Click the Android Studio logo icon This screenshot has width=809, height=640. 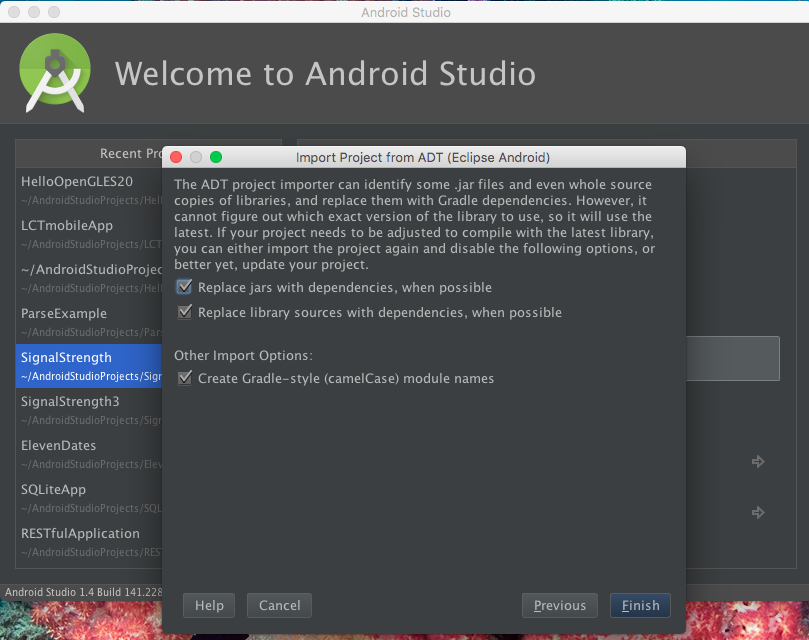pos(55,73)
